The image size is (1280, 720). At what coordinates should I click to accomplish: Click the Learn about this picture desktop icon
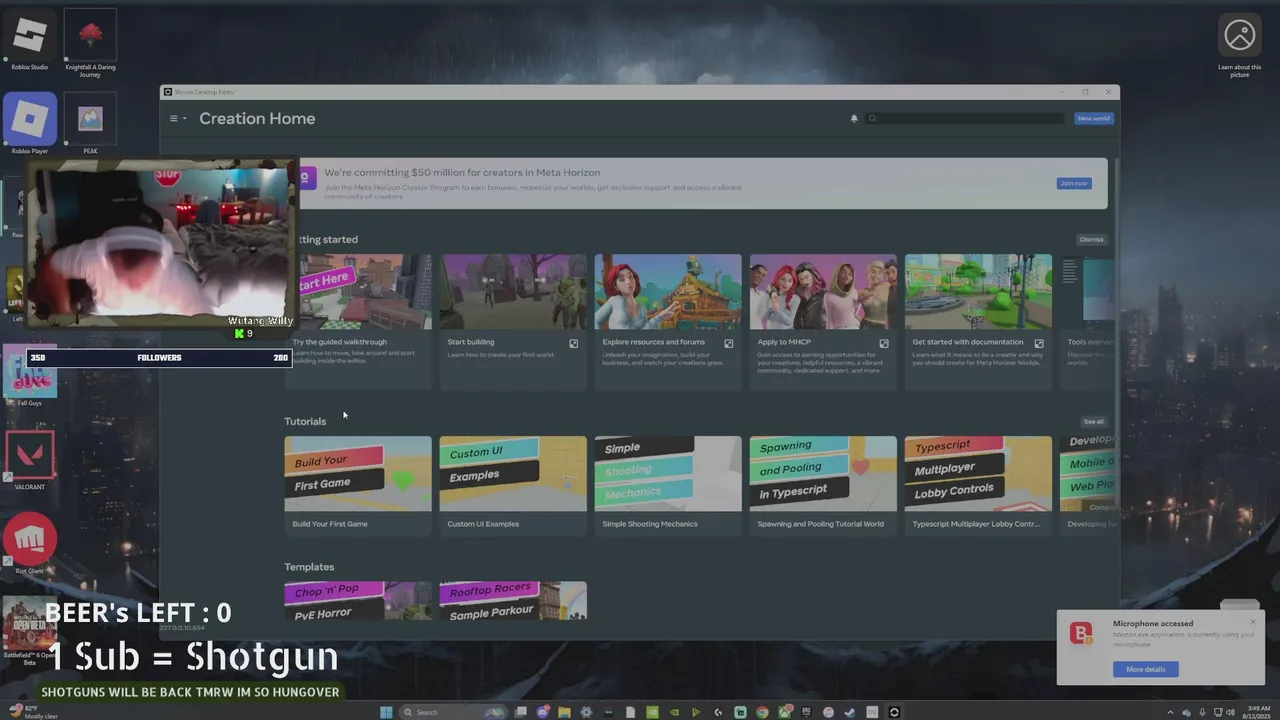click(1240, 44)
